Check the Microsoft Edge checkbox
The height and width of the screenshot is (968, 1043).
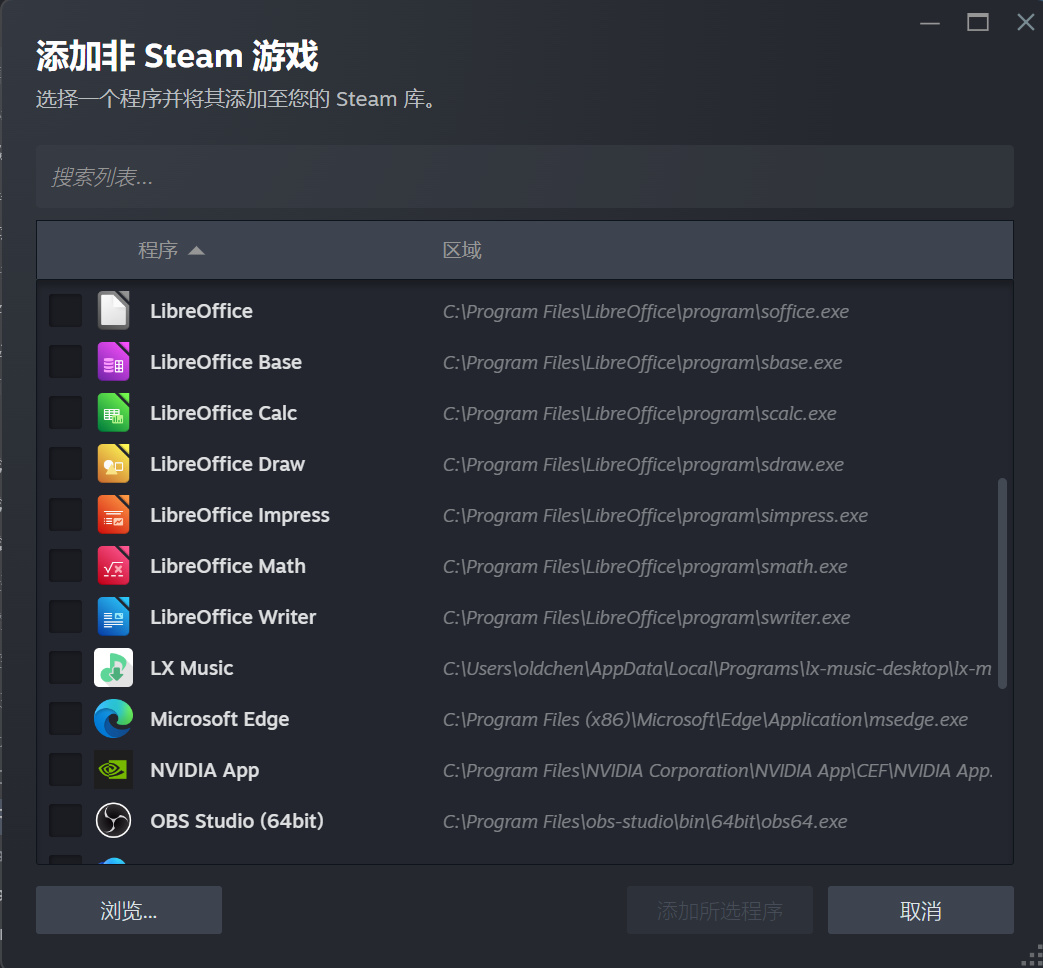pyautogui.click(x=65, y=719)
